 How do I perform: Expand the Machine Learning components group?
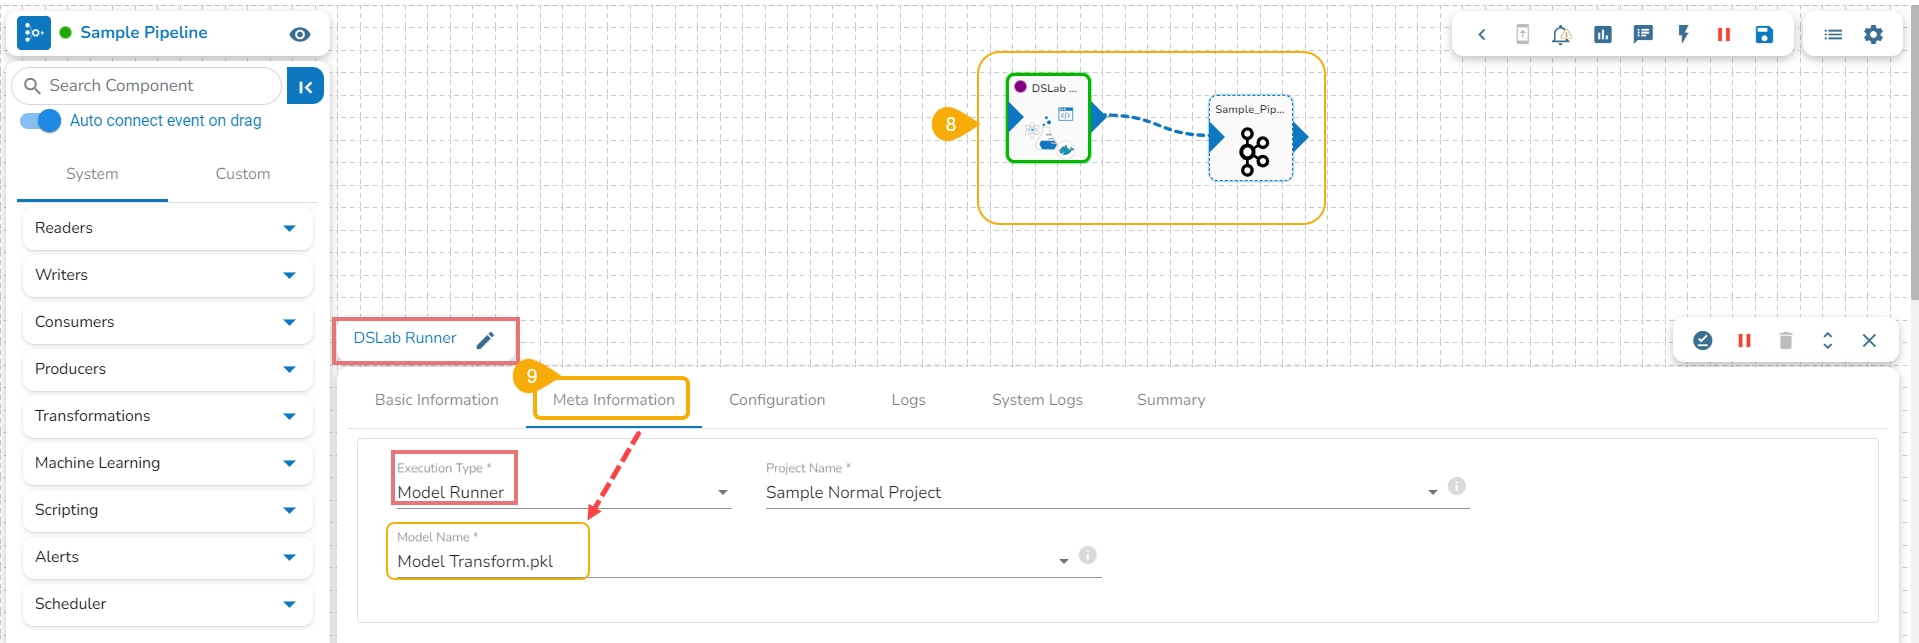pyautogui.click(x=167, y=463)
